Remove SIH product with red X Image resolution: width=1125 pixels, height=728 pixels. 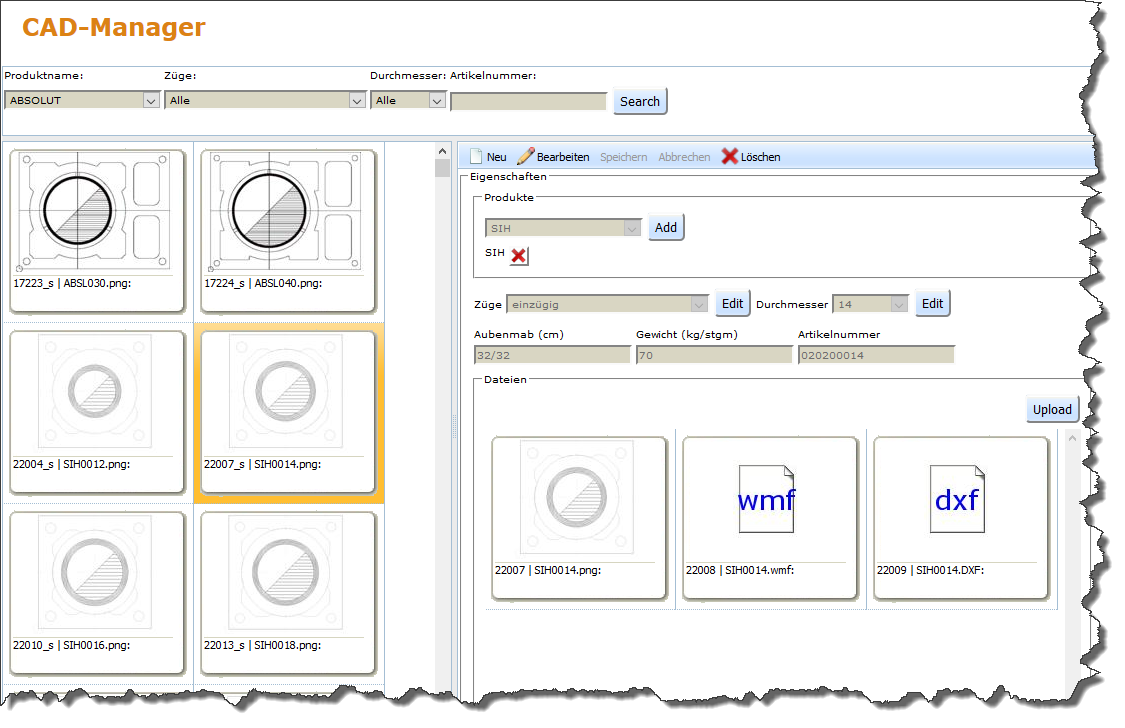(x=518, y=256)
